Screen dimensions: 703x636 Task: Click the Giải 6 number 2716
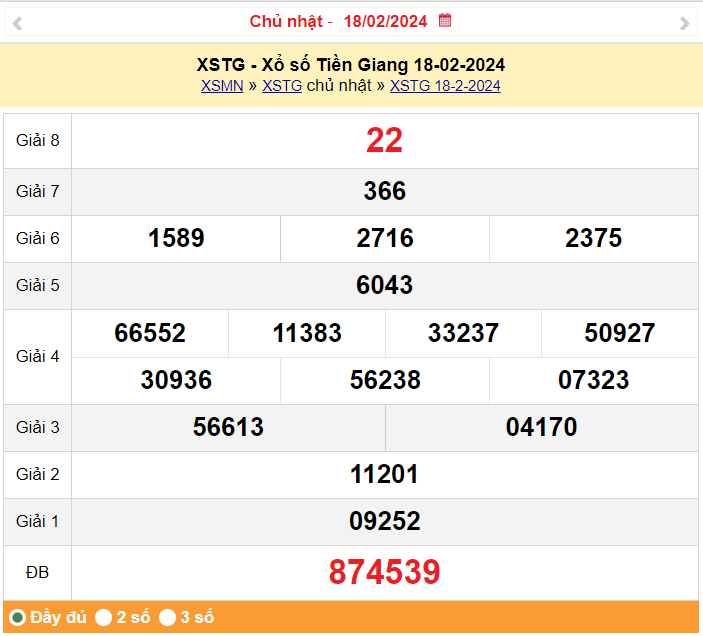pos(384,238)
